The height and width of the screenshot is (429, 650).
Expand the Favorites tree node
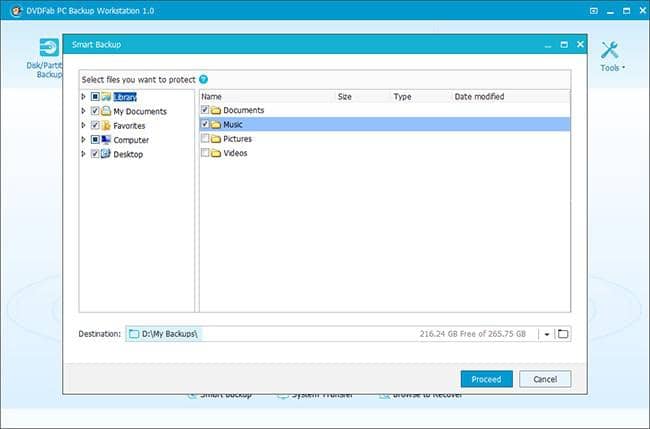[83, 125]
